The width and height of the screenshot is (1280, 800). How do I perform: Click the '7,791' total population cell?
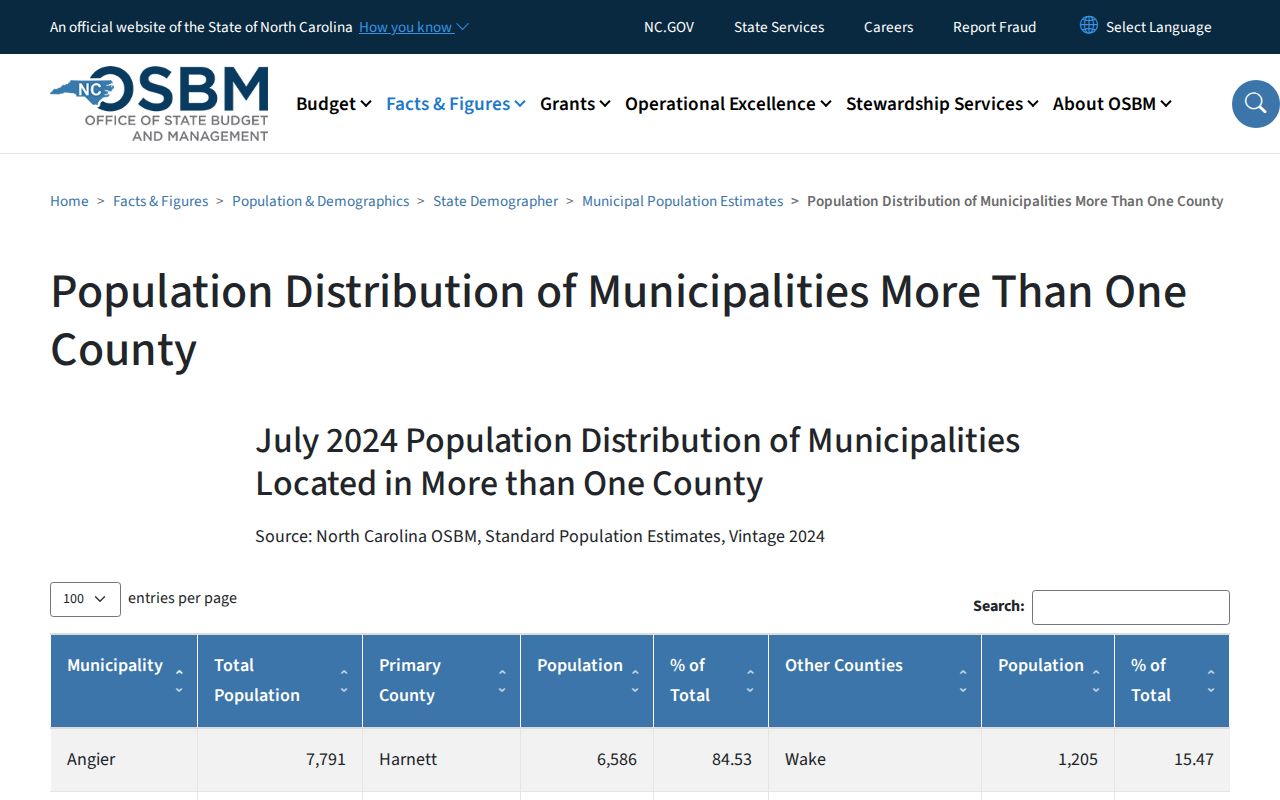pyautogui.click(x=280, y=759)
